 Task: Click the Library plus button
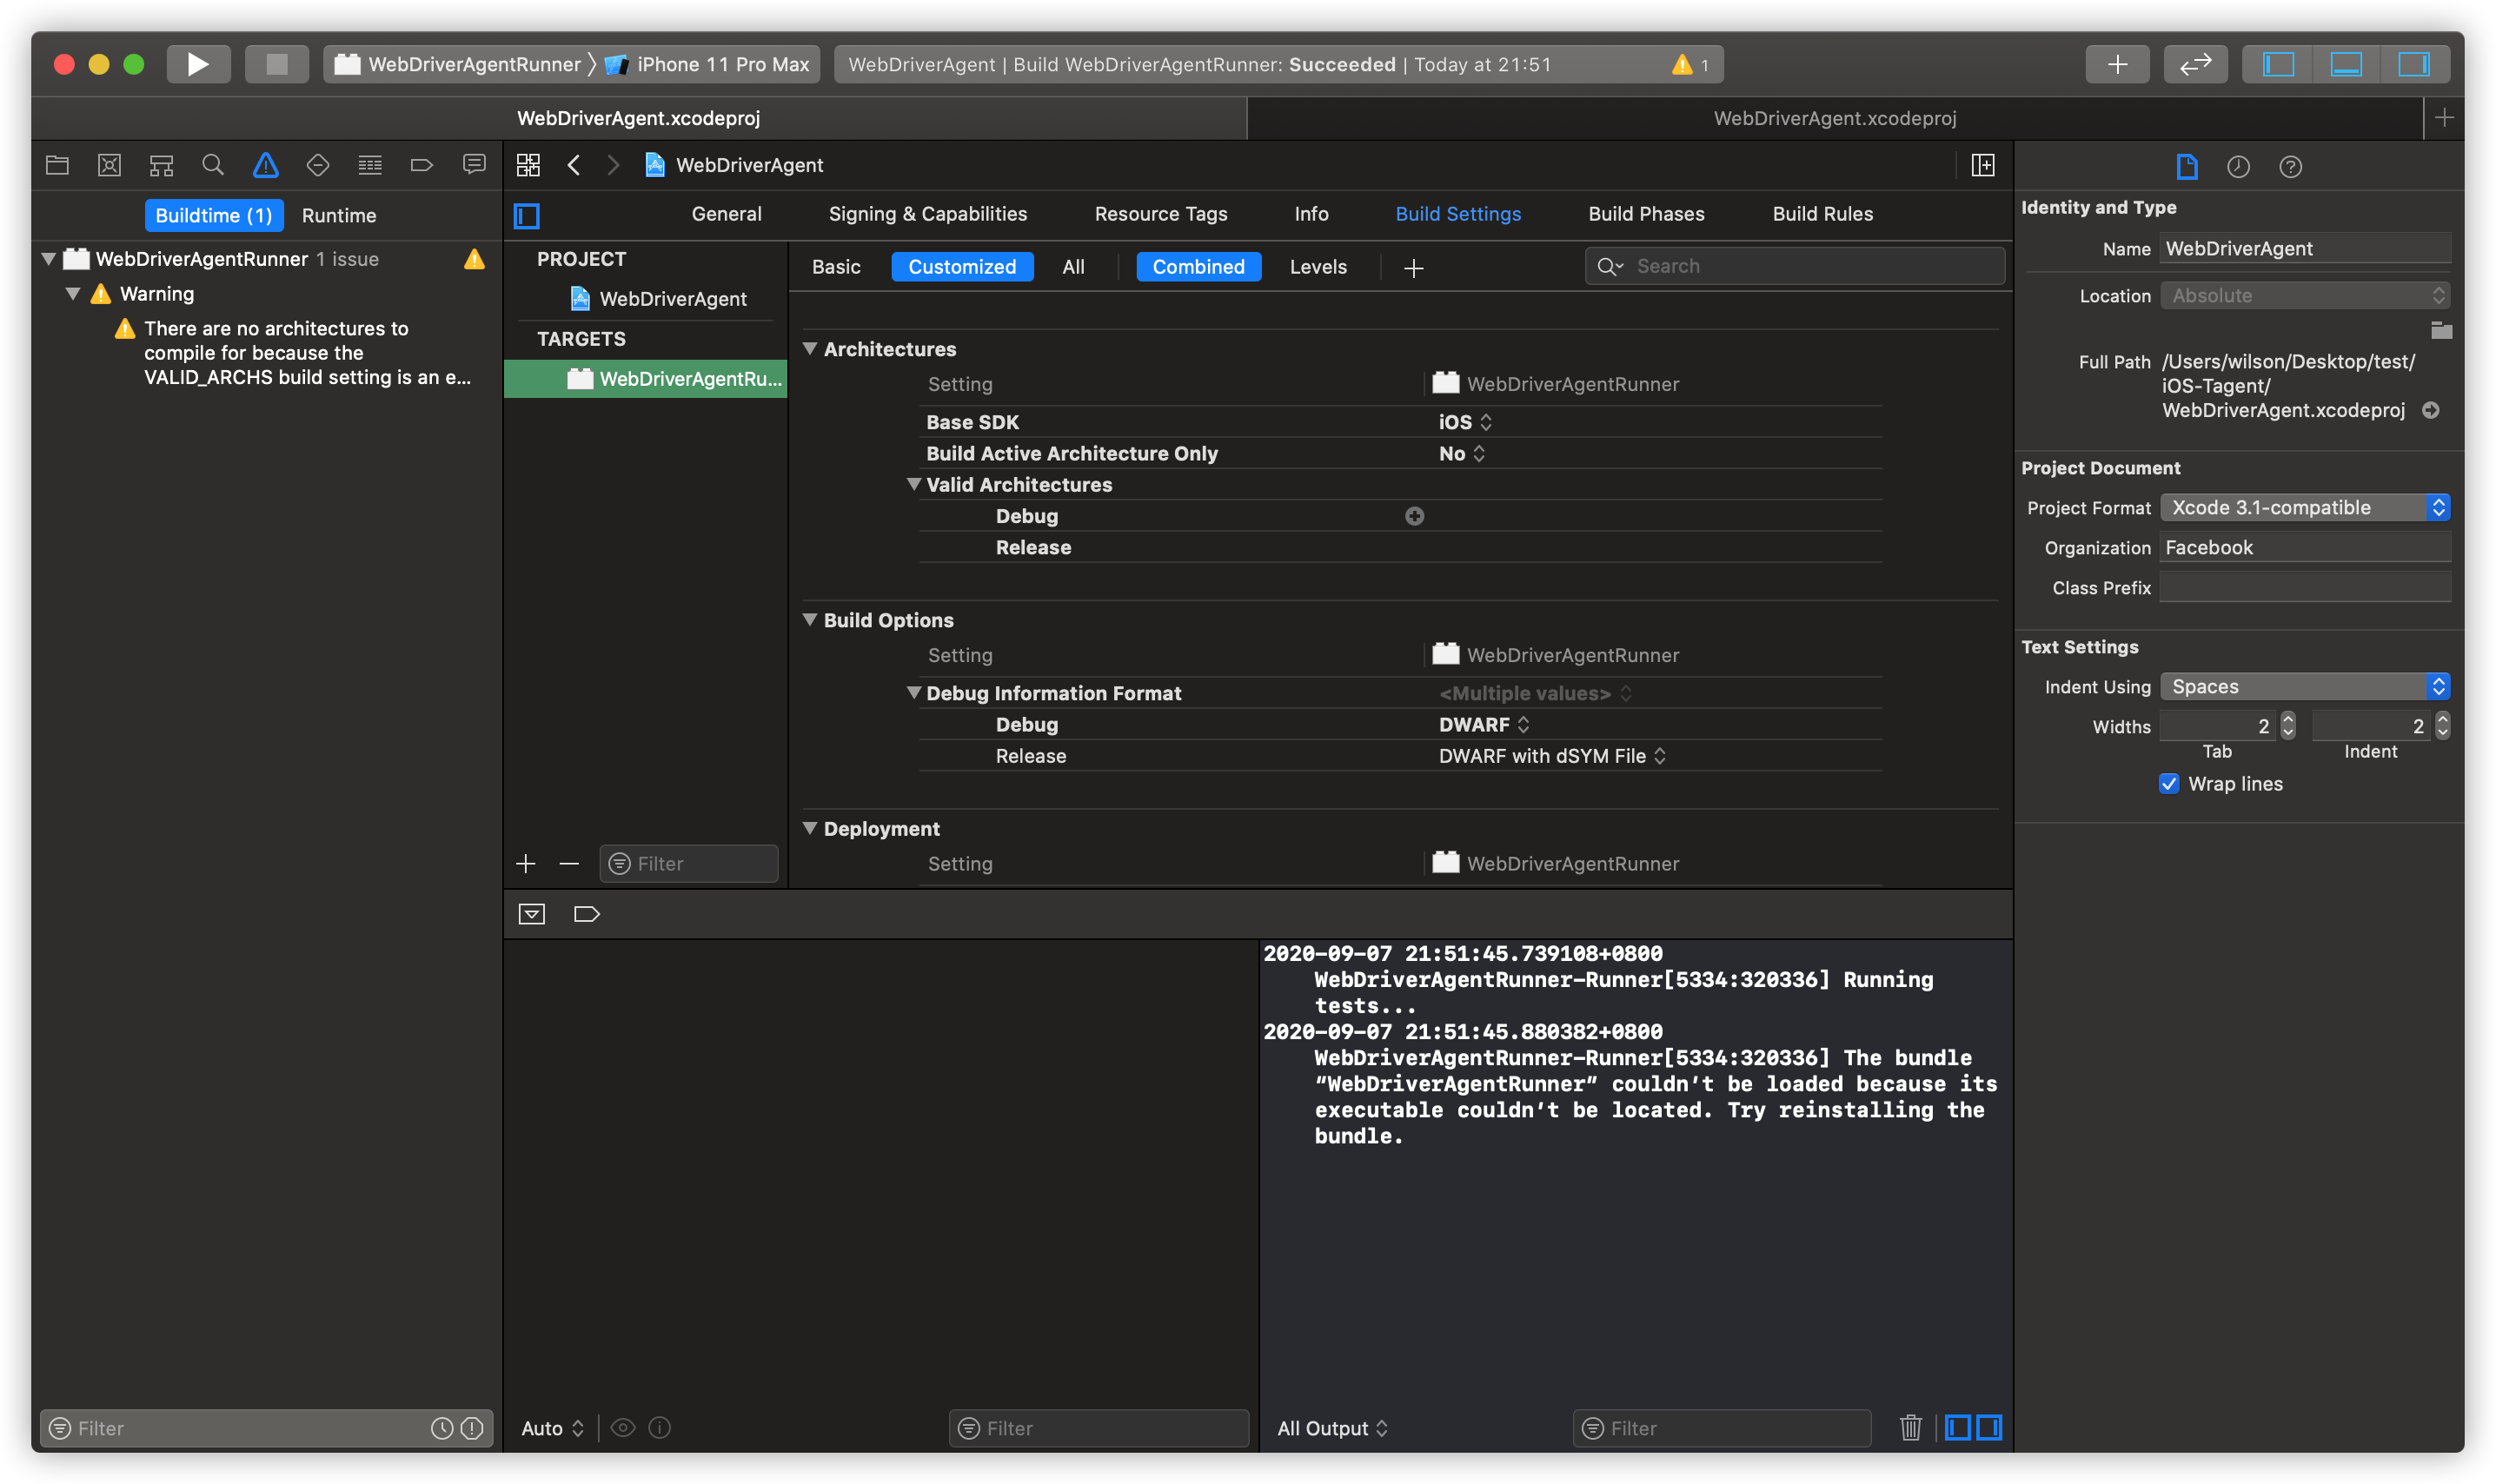[2116, 64]
